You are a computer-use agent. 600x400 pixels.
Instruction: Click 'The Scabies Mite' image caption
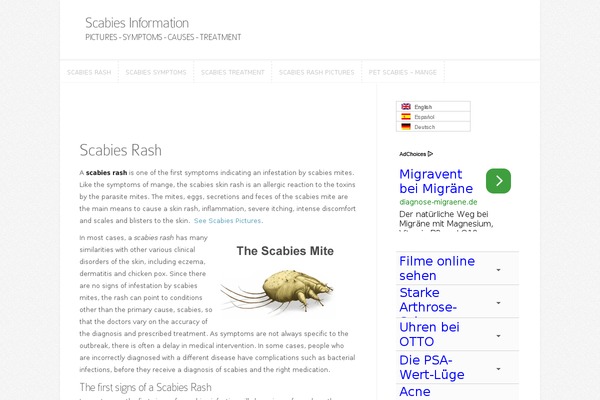[285, 251]
